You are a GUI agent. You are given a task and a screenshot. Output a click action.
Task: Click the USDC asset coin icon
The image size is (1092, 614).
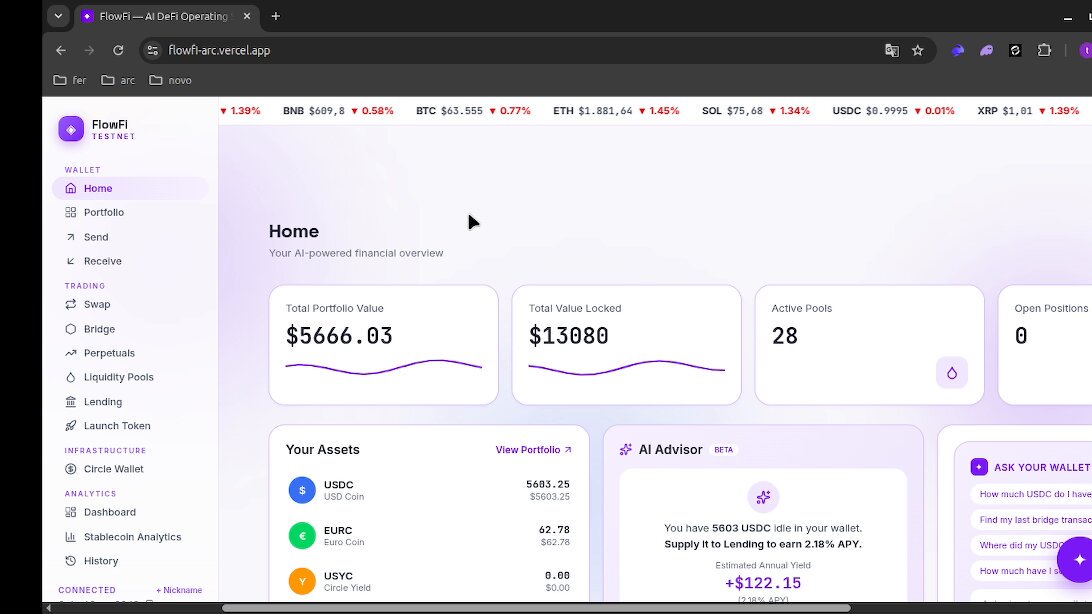(302, 490)
